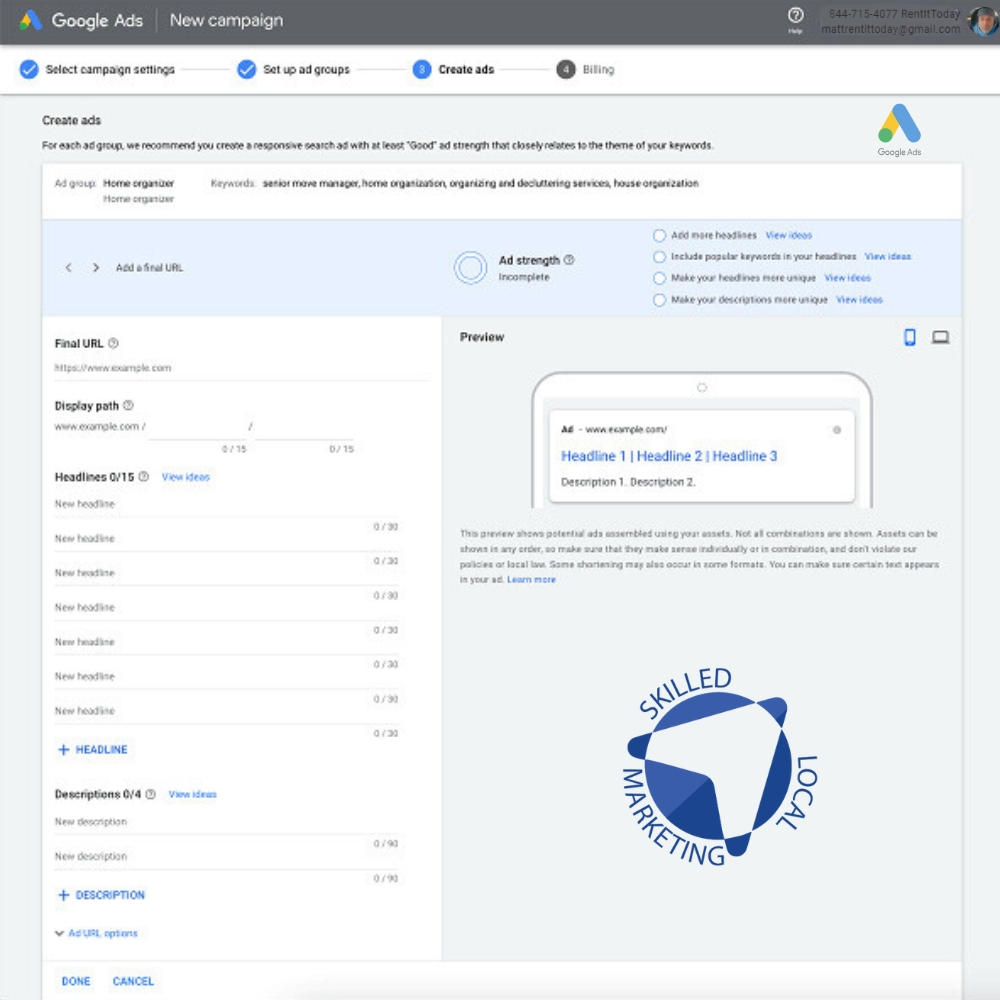This screenshot has width=1000, height=1000.
Task: Open the Select campaign settings step
Action: (x=110, y=70)
